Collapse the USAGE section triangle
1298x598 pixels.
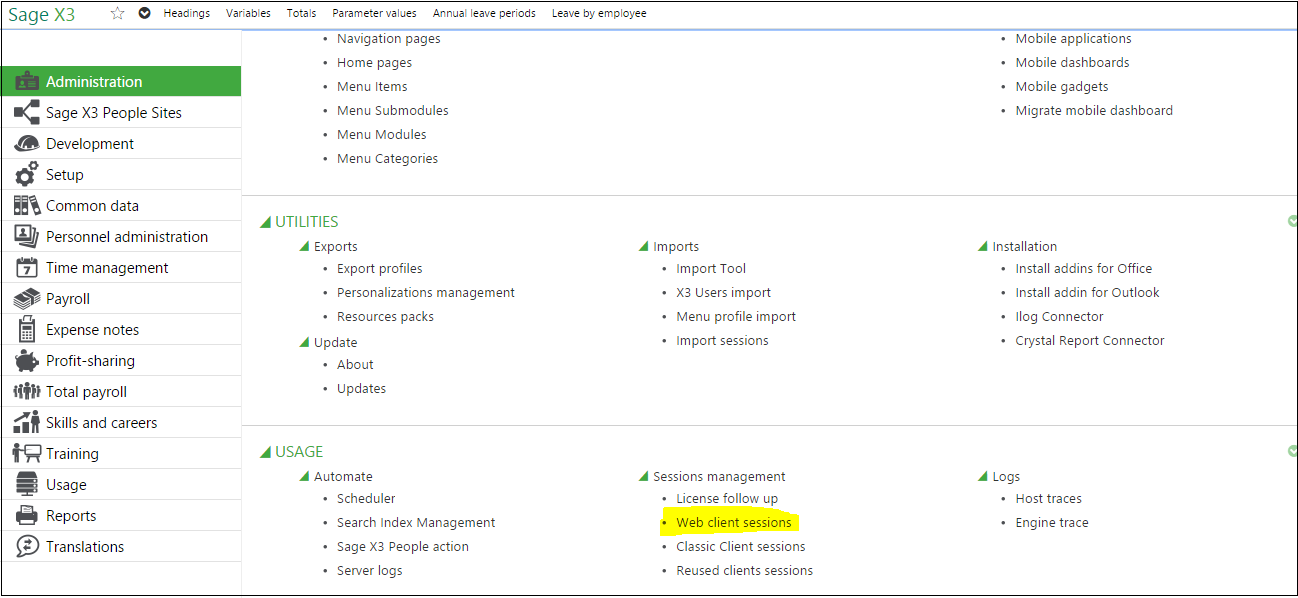click(x=265, y=452)
